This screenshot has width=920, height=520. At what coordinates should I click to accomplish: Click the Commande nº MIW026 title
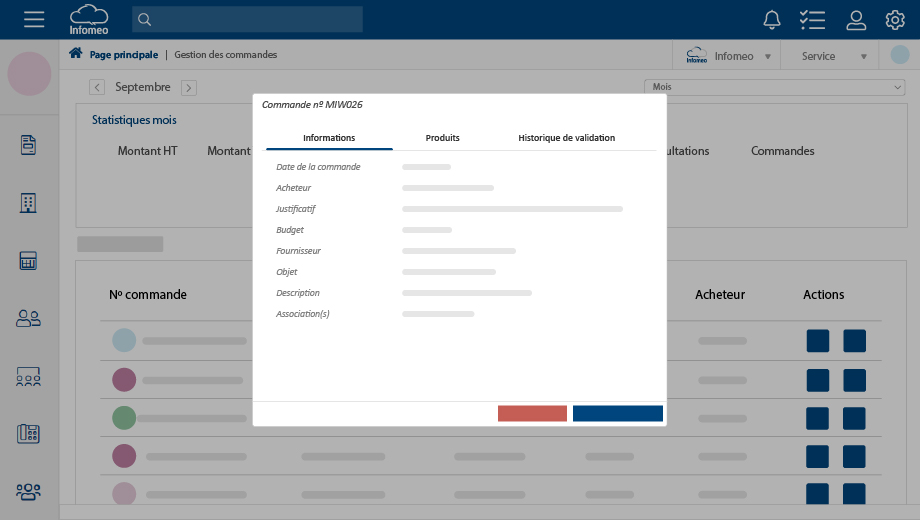[x=312, y=104]
